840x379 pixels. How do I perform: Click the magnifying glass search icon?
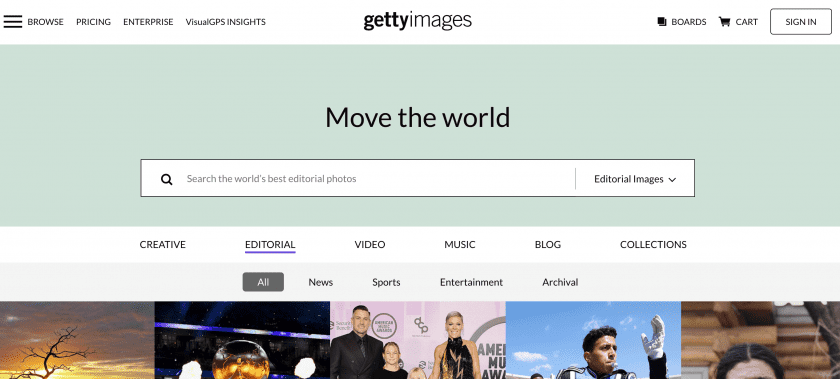tap(167, 179)
